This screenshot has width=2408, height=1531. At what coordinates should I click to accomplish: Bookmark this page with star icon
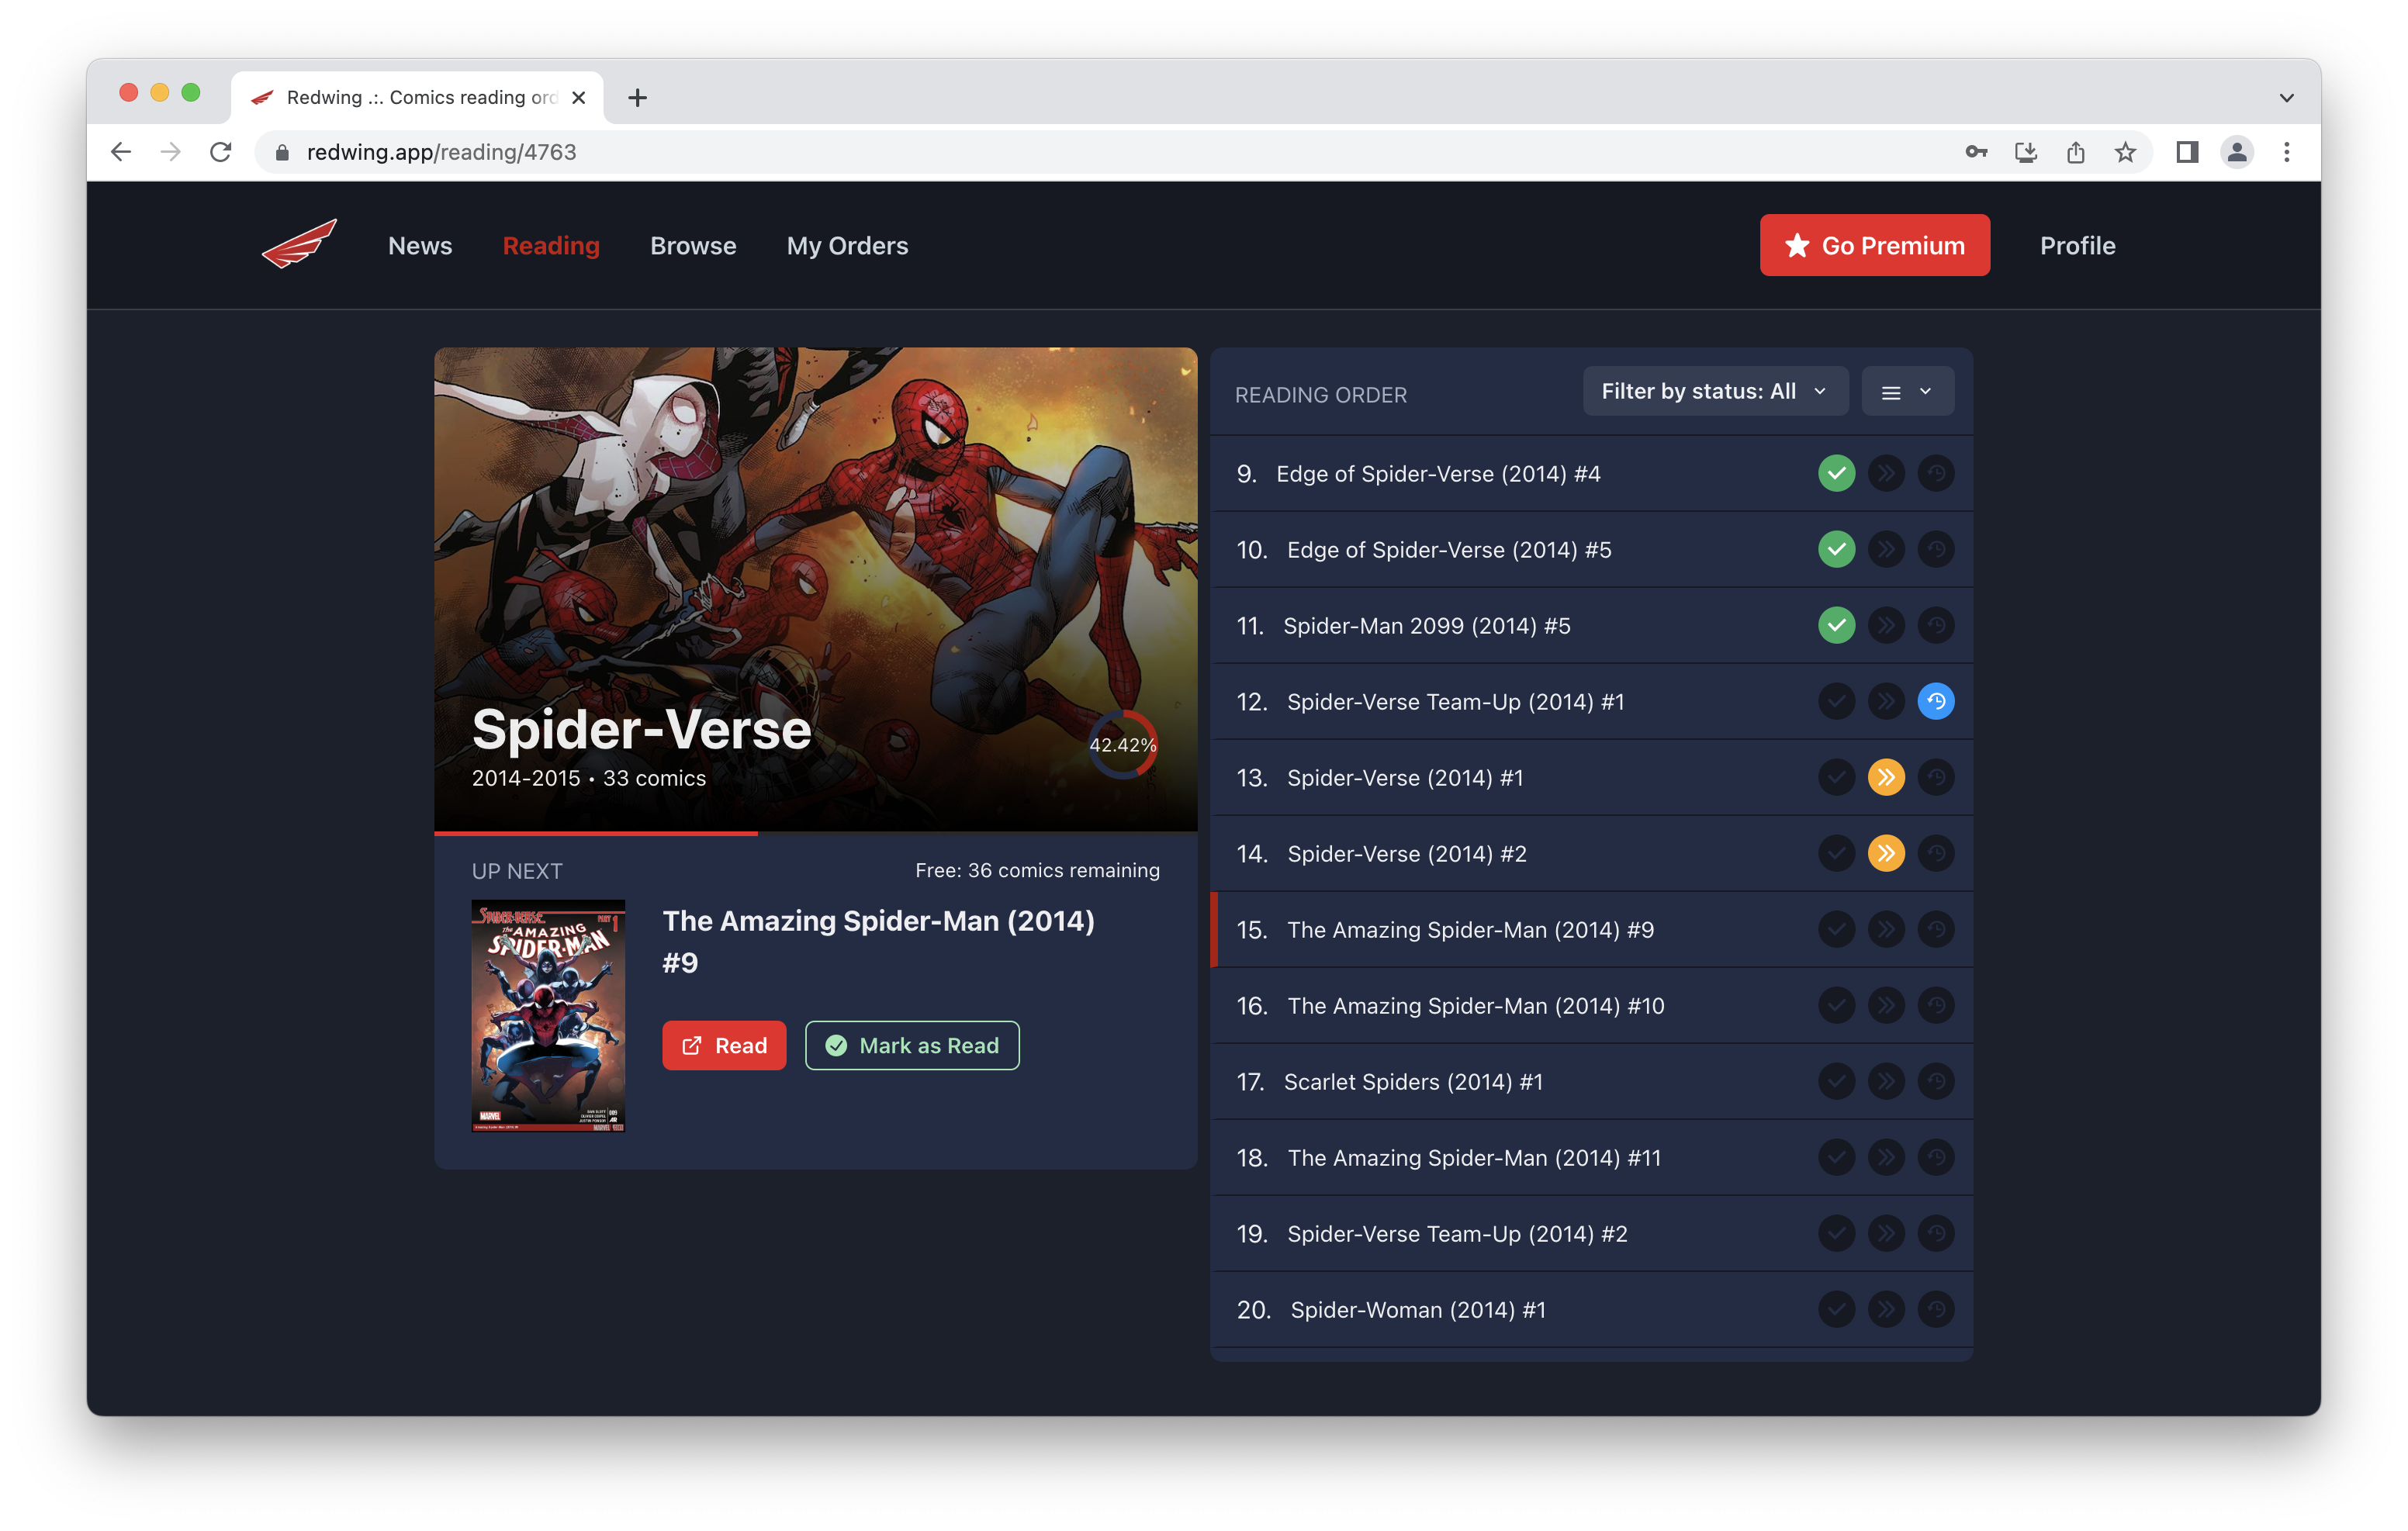(x=2126, y=152)
